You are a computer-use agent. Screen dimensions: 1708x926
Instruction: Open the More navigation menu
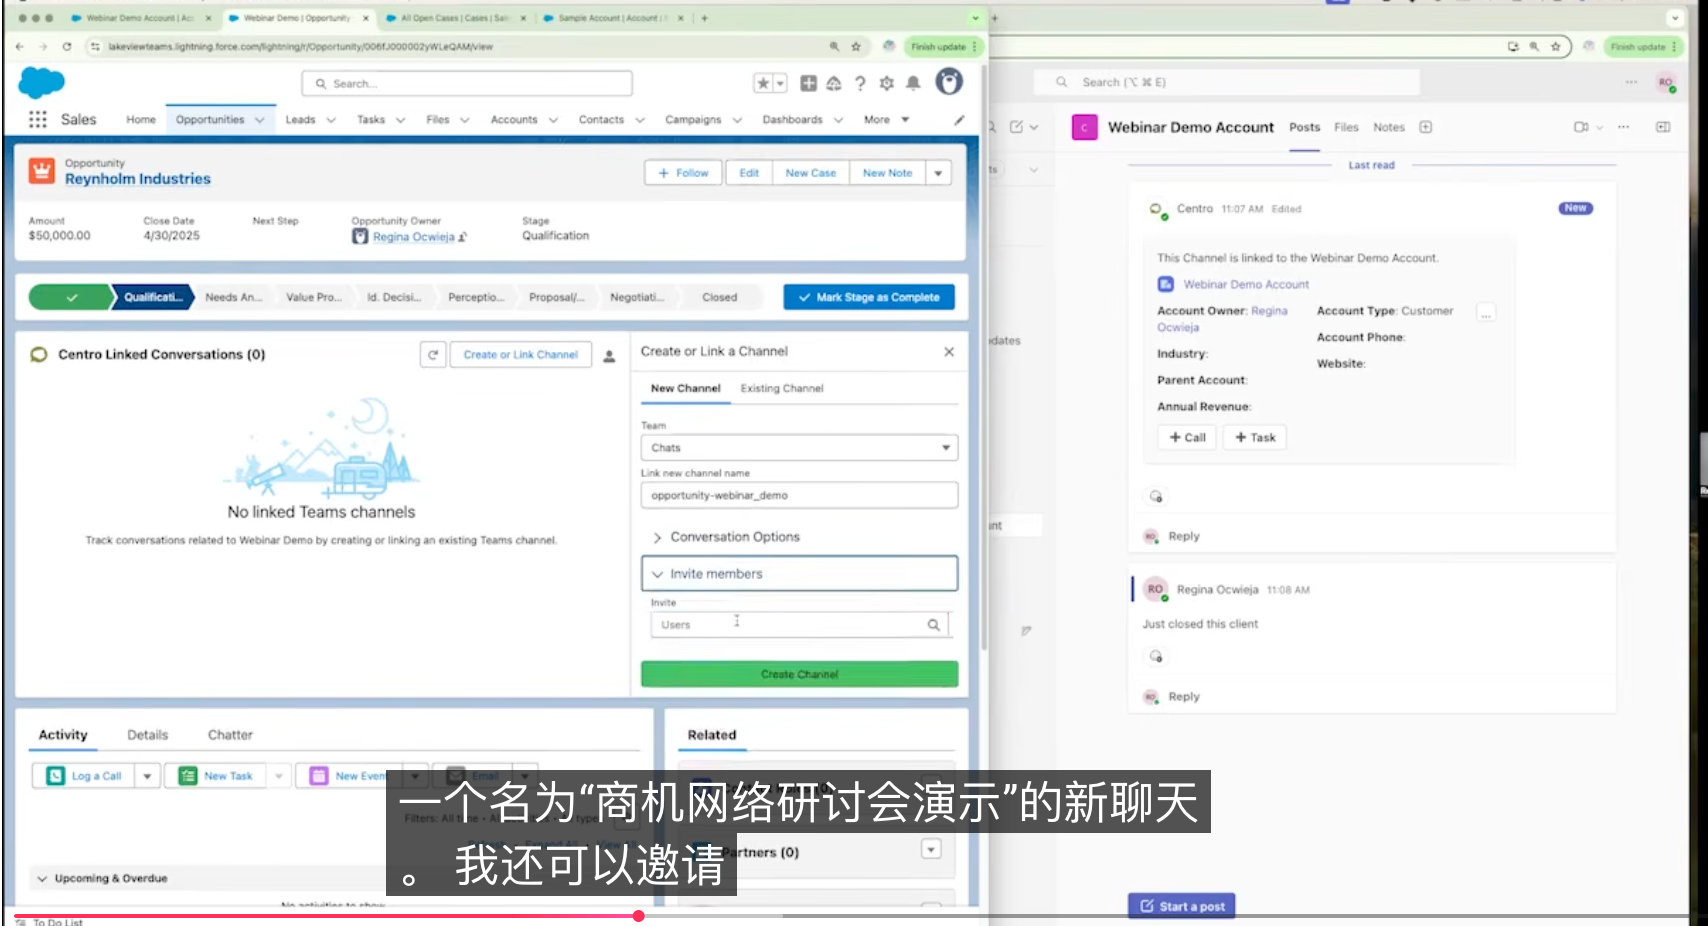[x=887, y=120]
